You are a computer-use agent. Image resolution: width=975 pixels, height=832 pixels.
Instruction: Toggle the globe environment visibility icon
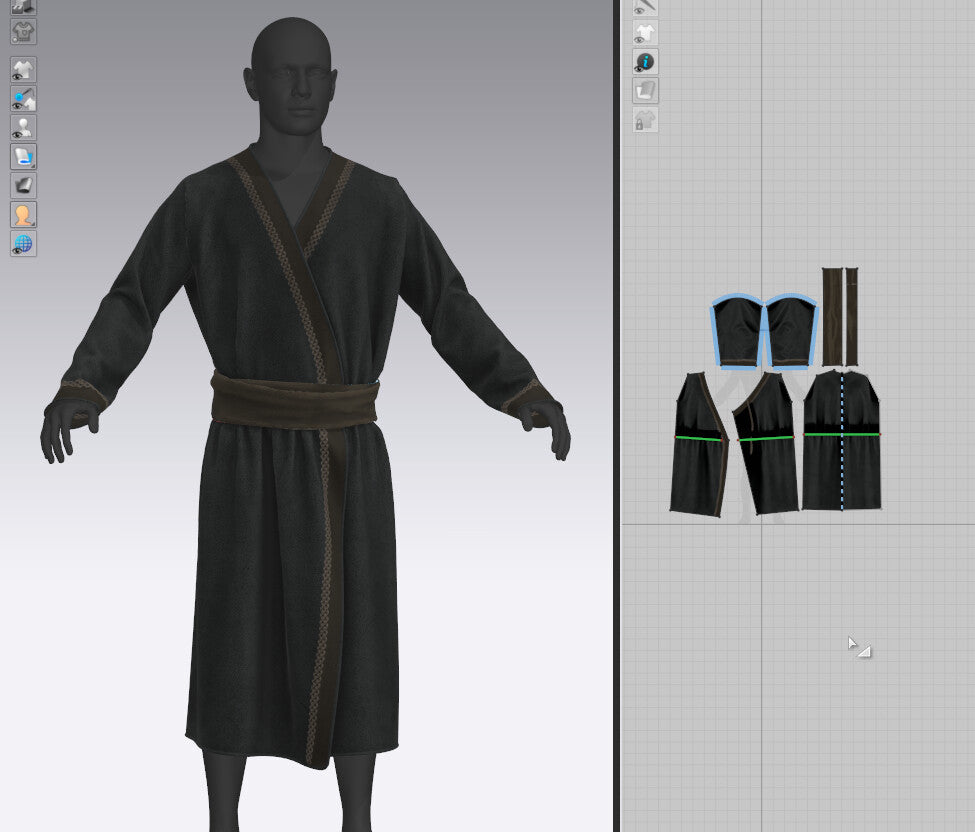[x=24, y=243]
